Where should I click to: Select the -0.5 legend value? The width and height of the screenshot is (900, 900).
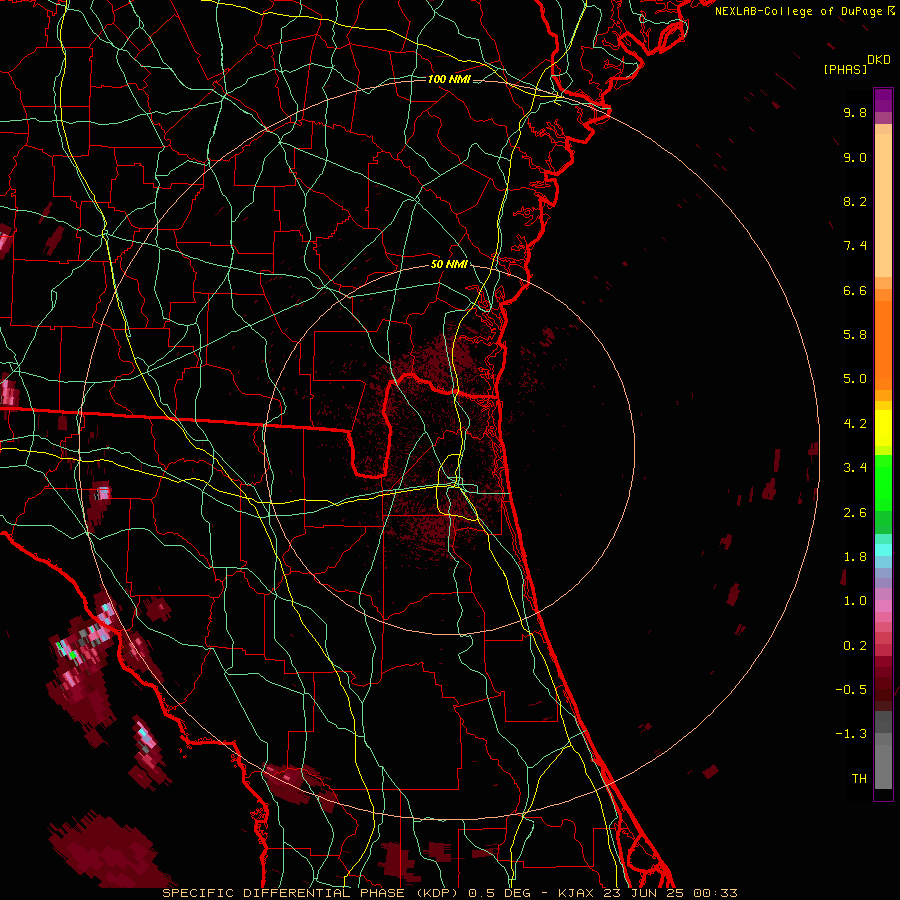(851, 690)
